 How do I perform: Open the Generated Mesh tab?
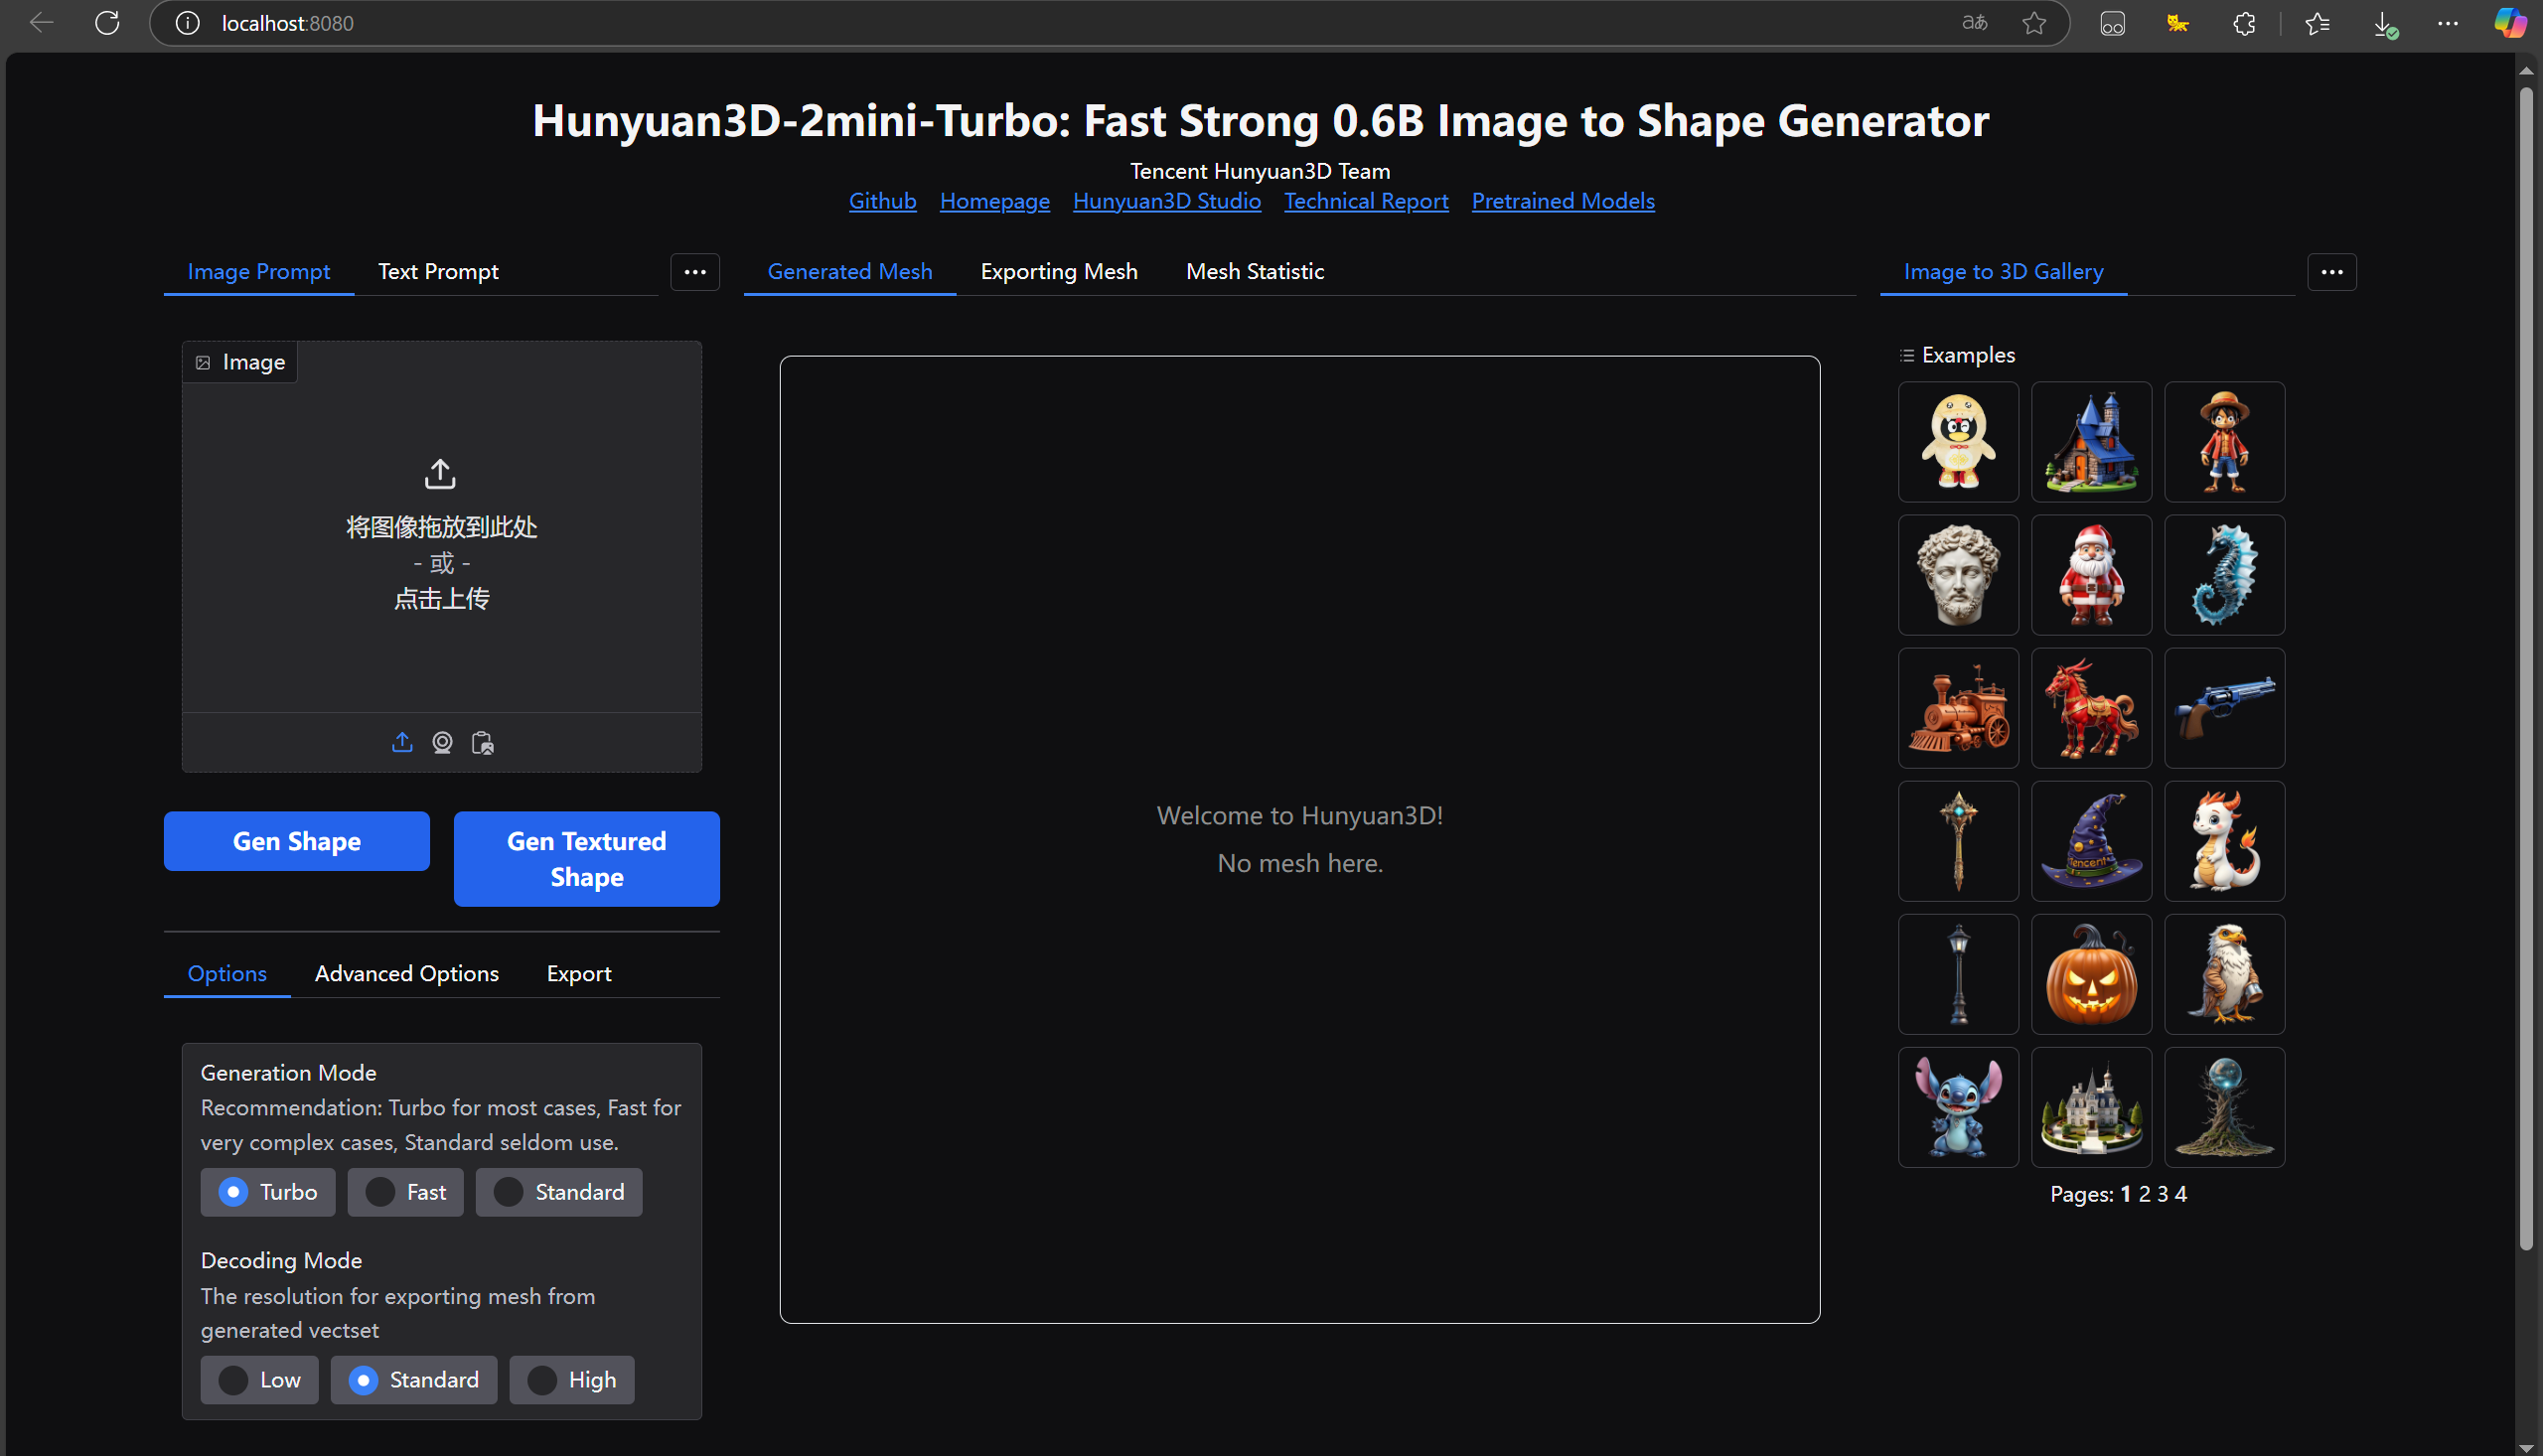pyautogui.click(x=850, y=272)
